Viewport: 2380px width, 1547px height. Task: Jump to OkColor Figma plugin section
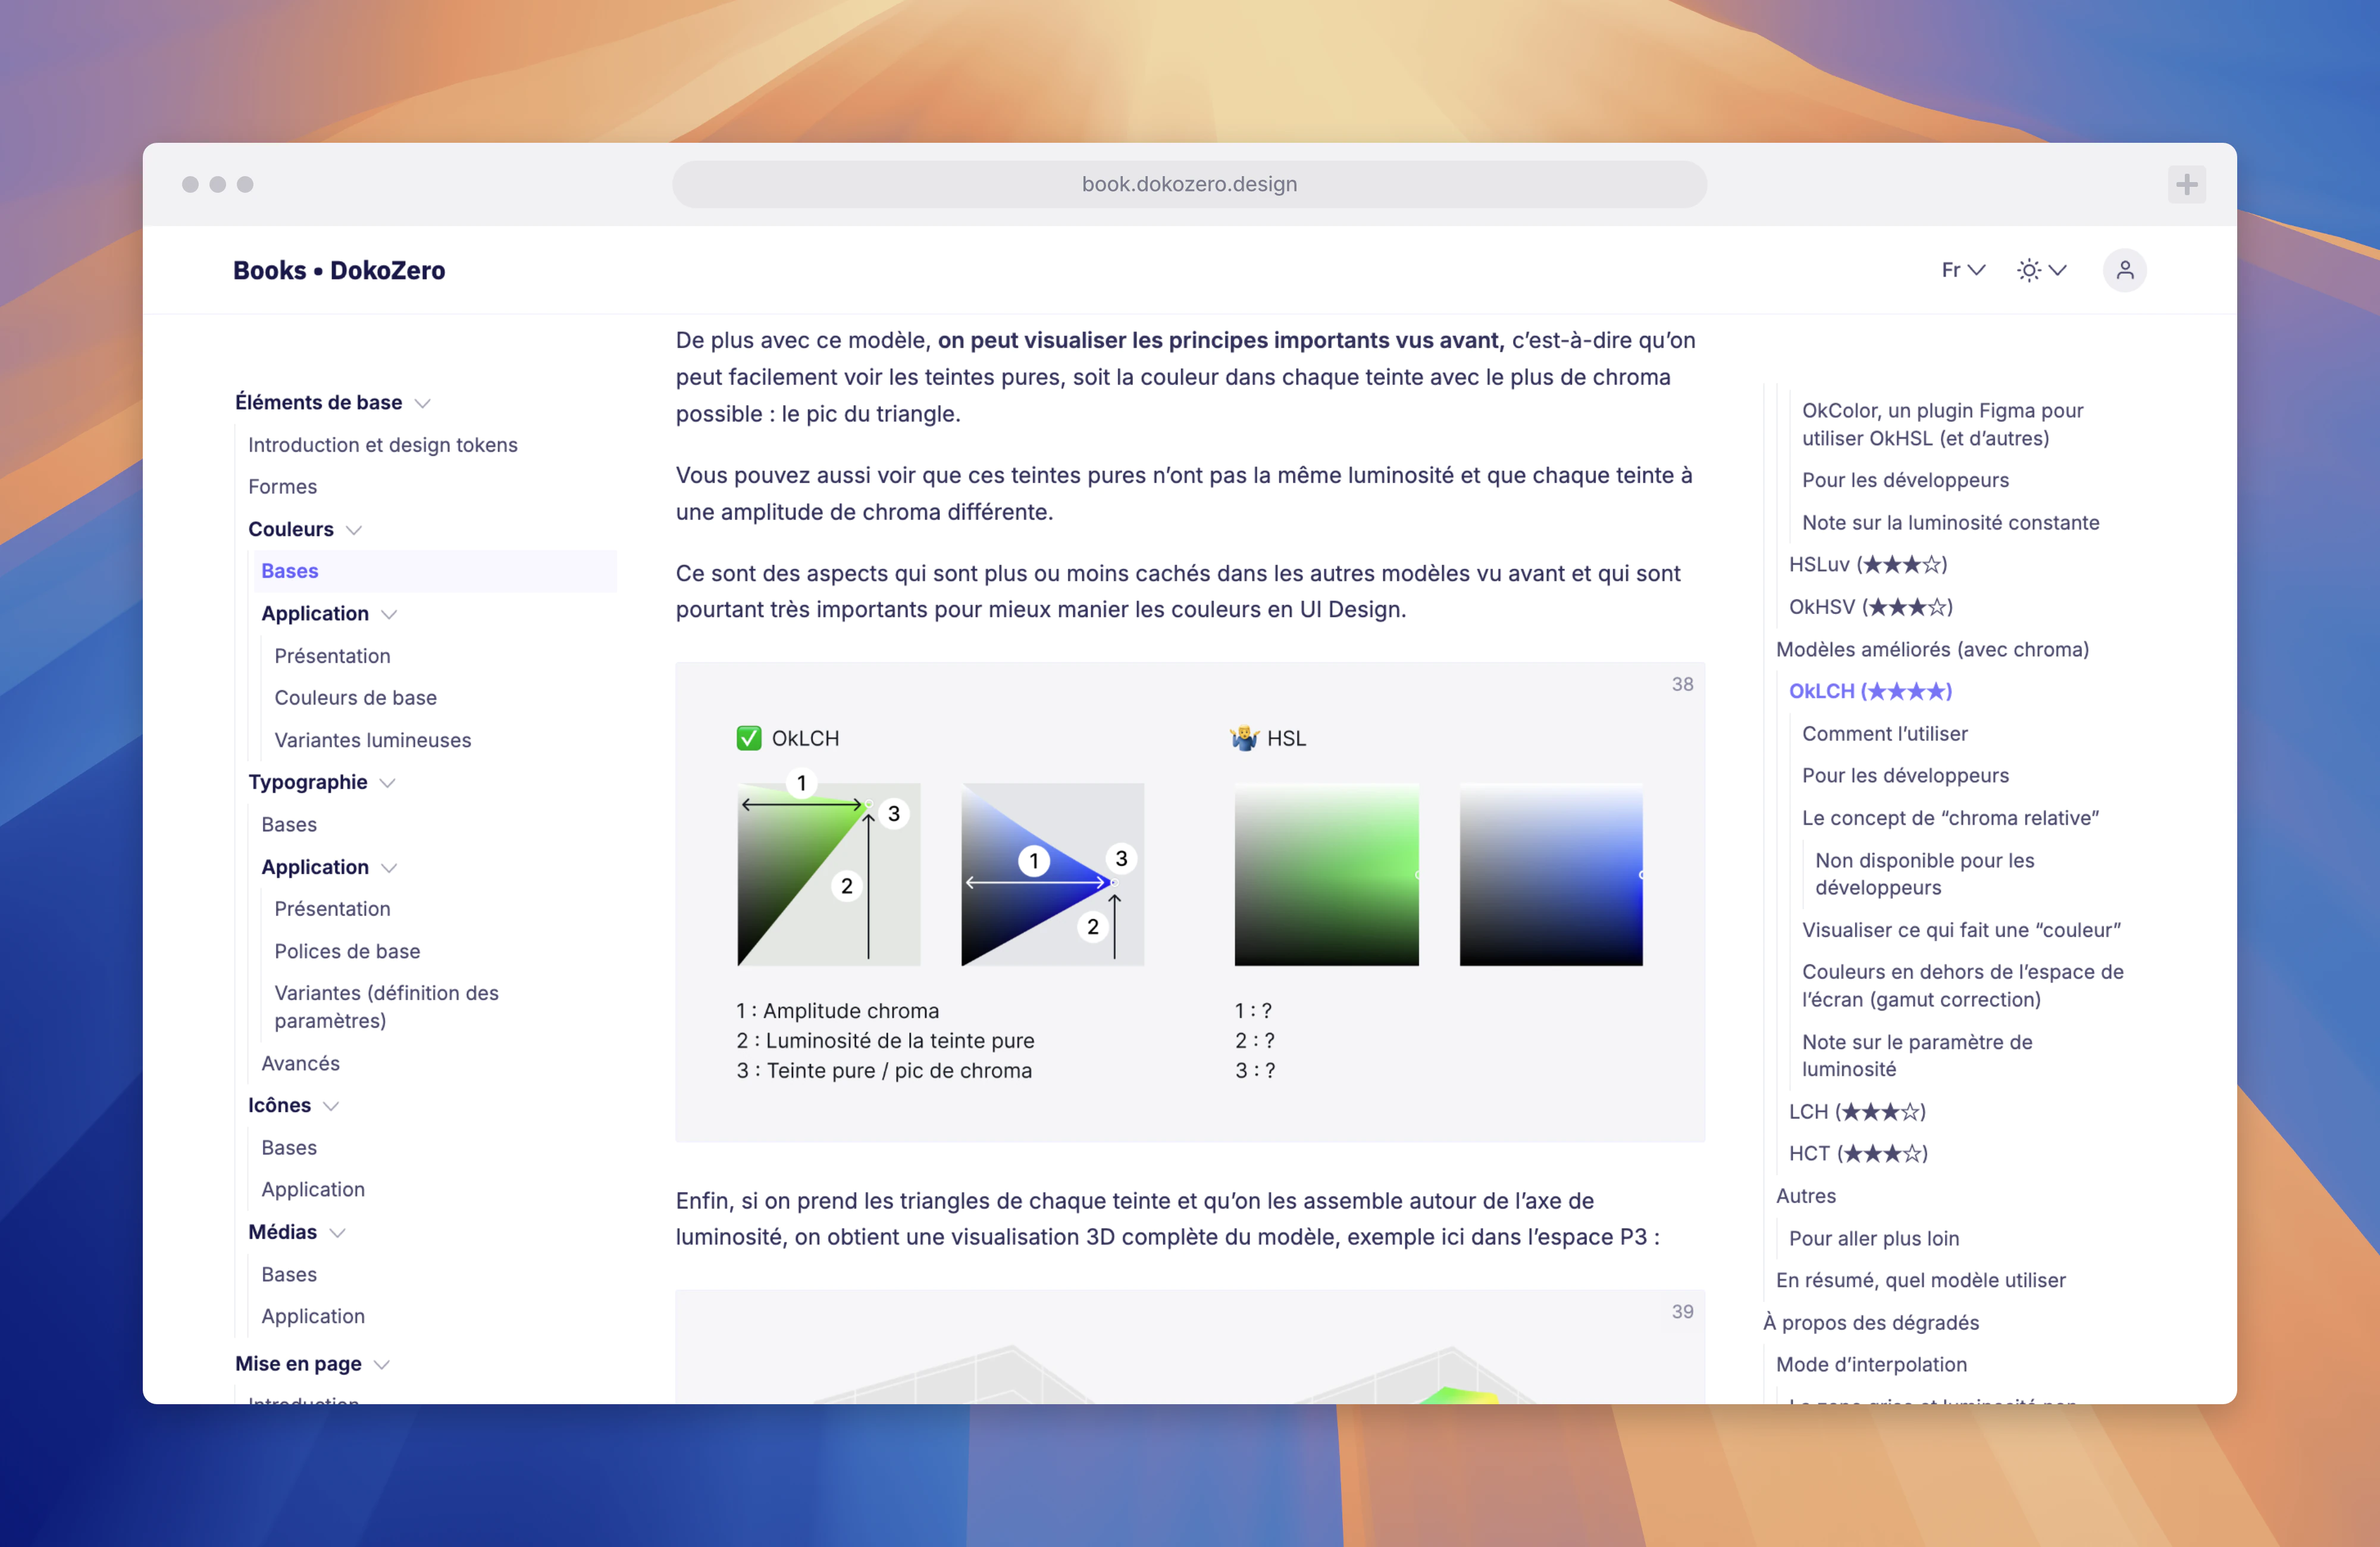(1943, 424)
